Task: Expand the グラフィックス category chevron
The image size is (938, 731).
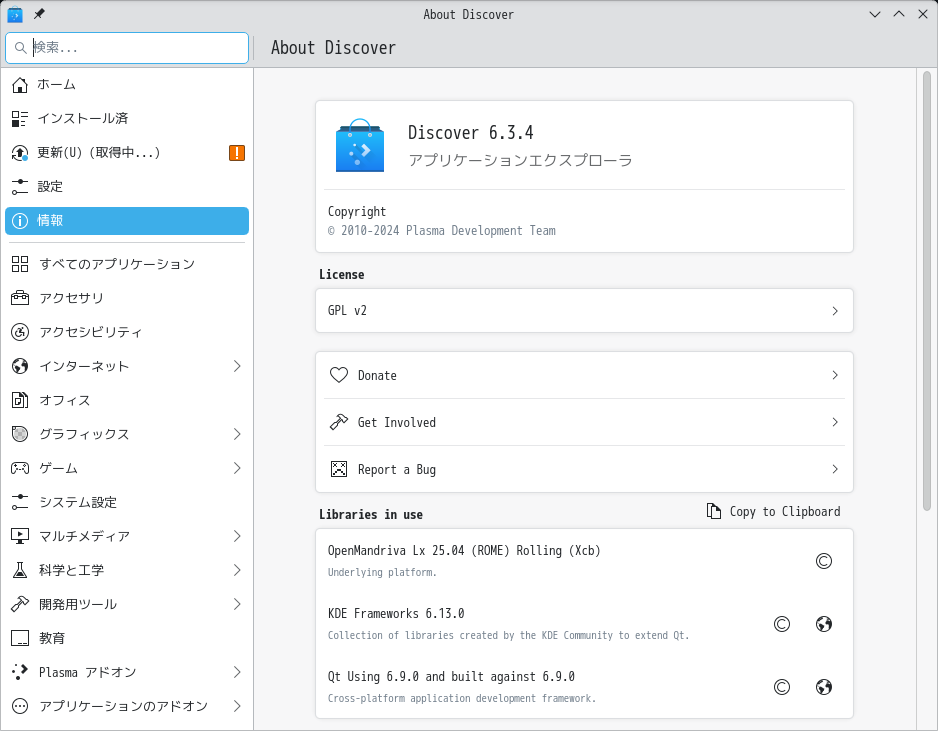Action: pos(237,434)
